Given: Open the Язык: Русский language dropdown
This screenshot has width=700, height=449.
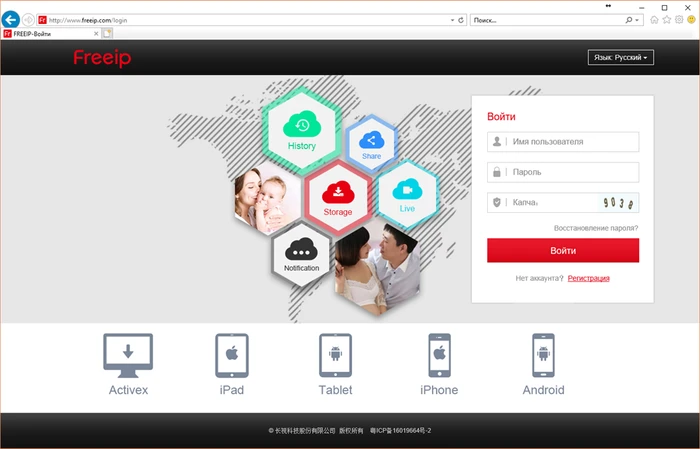Looking at the screenshot, I should [621, 58].
